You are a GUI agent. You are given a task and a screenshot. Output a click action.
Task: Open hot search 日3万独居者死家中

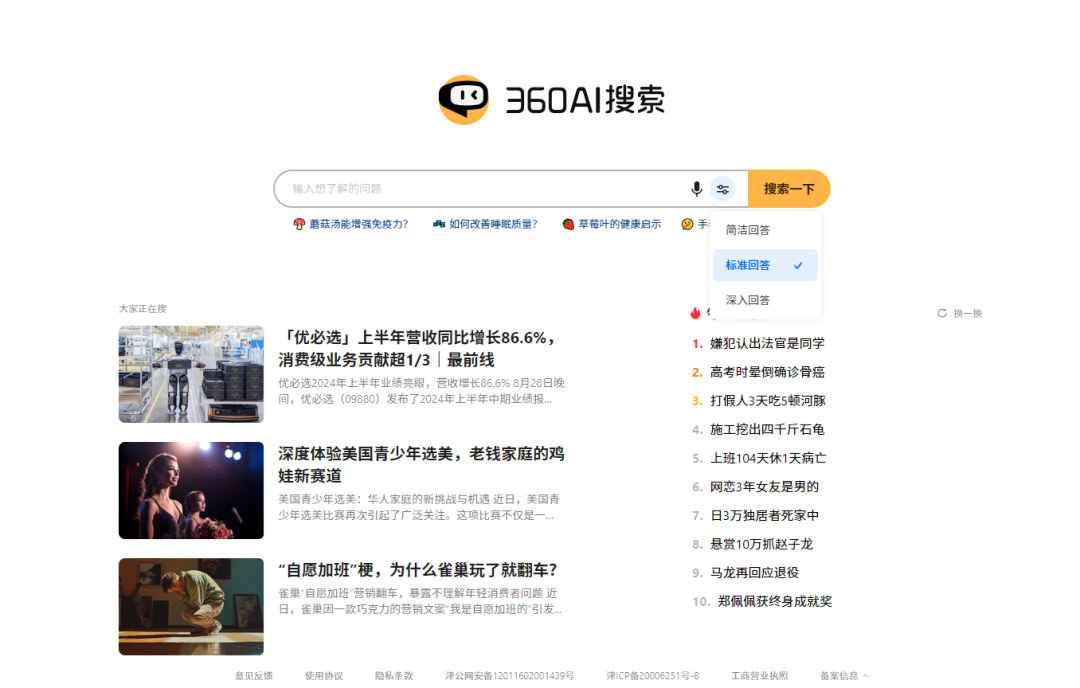click(765, 516)
